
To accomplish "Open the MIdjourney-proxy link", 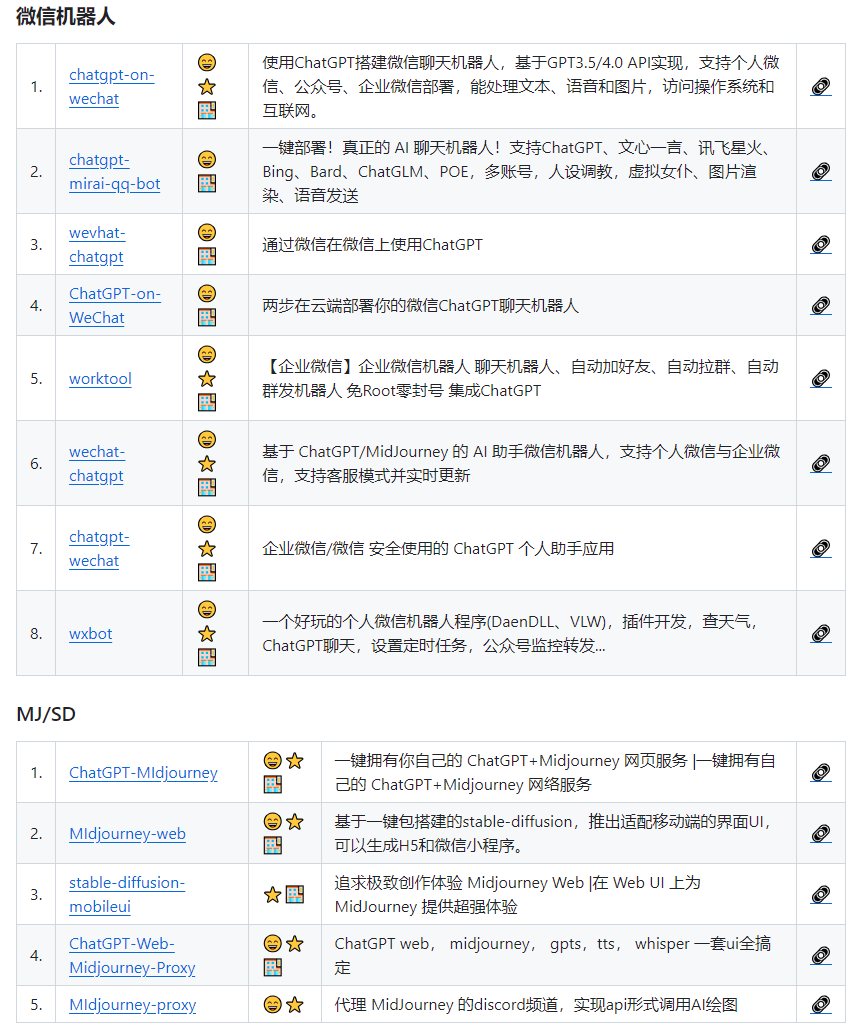I will coord(133,1005).
